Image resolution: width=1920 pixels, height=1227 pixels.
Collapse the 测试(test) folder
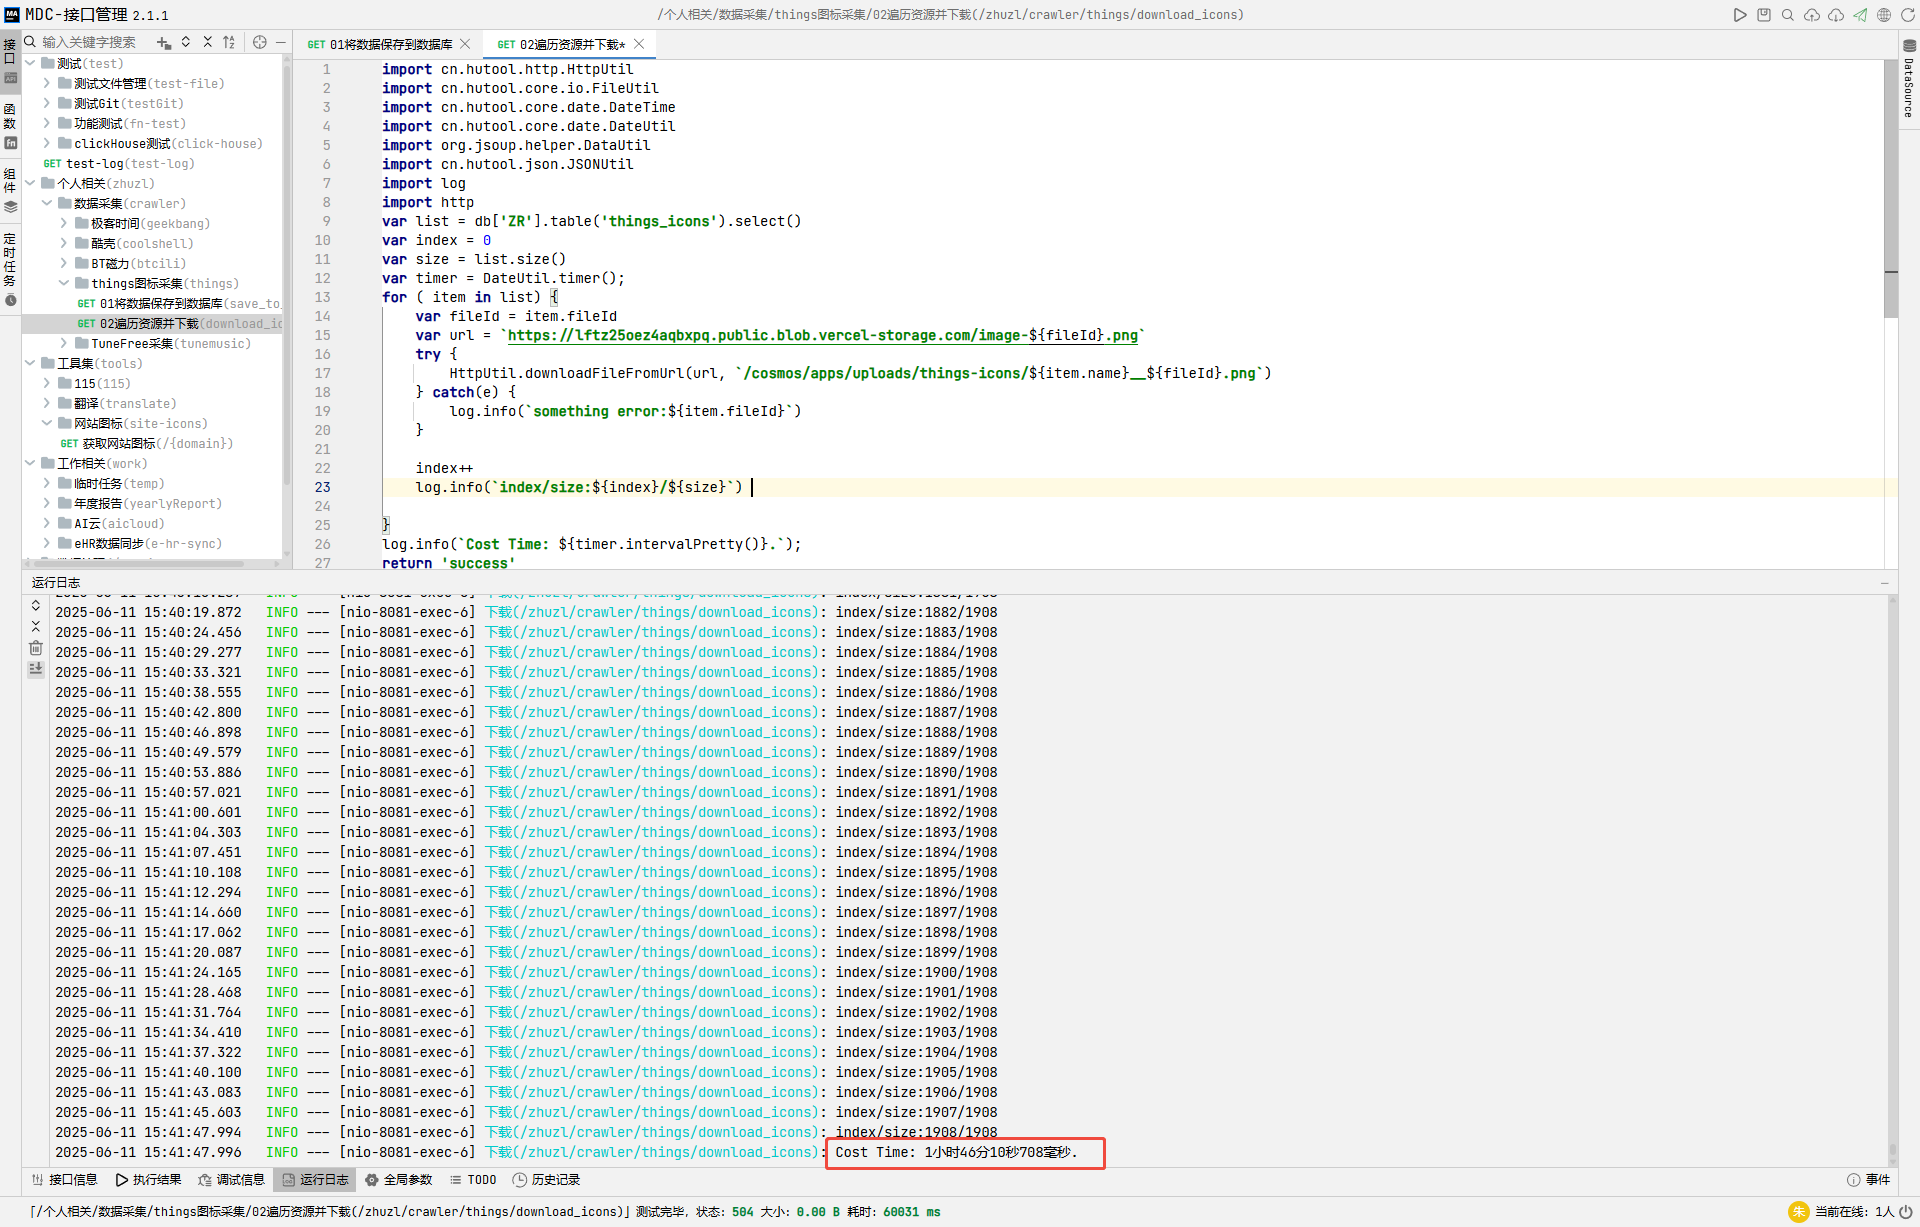(30, 63)
